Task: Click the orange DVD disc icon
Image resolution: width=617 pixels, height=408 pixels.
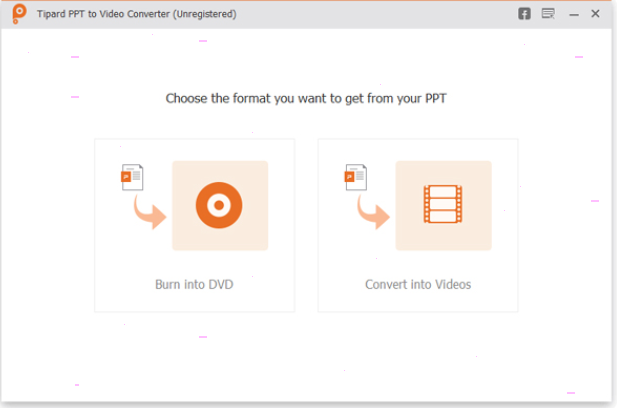Action: point(219,205)
